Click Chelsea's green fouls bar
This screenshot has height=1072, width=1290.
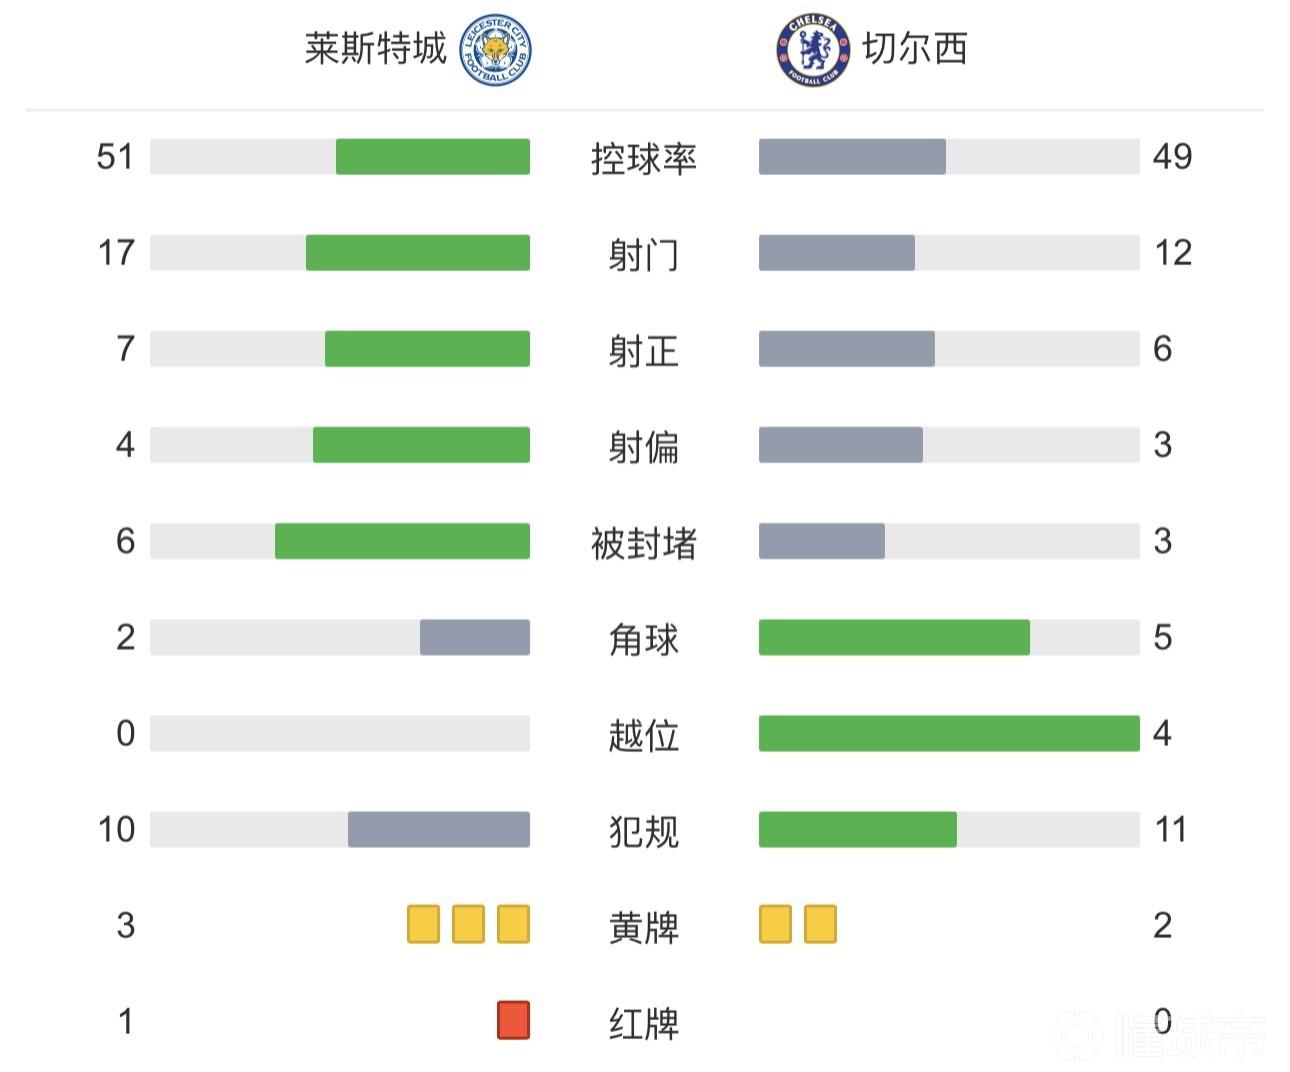coord(858,829)
